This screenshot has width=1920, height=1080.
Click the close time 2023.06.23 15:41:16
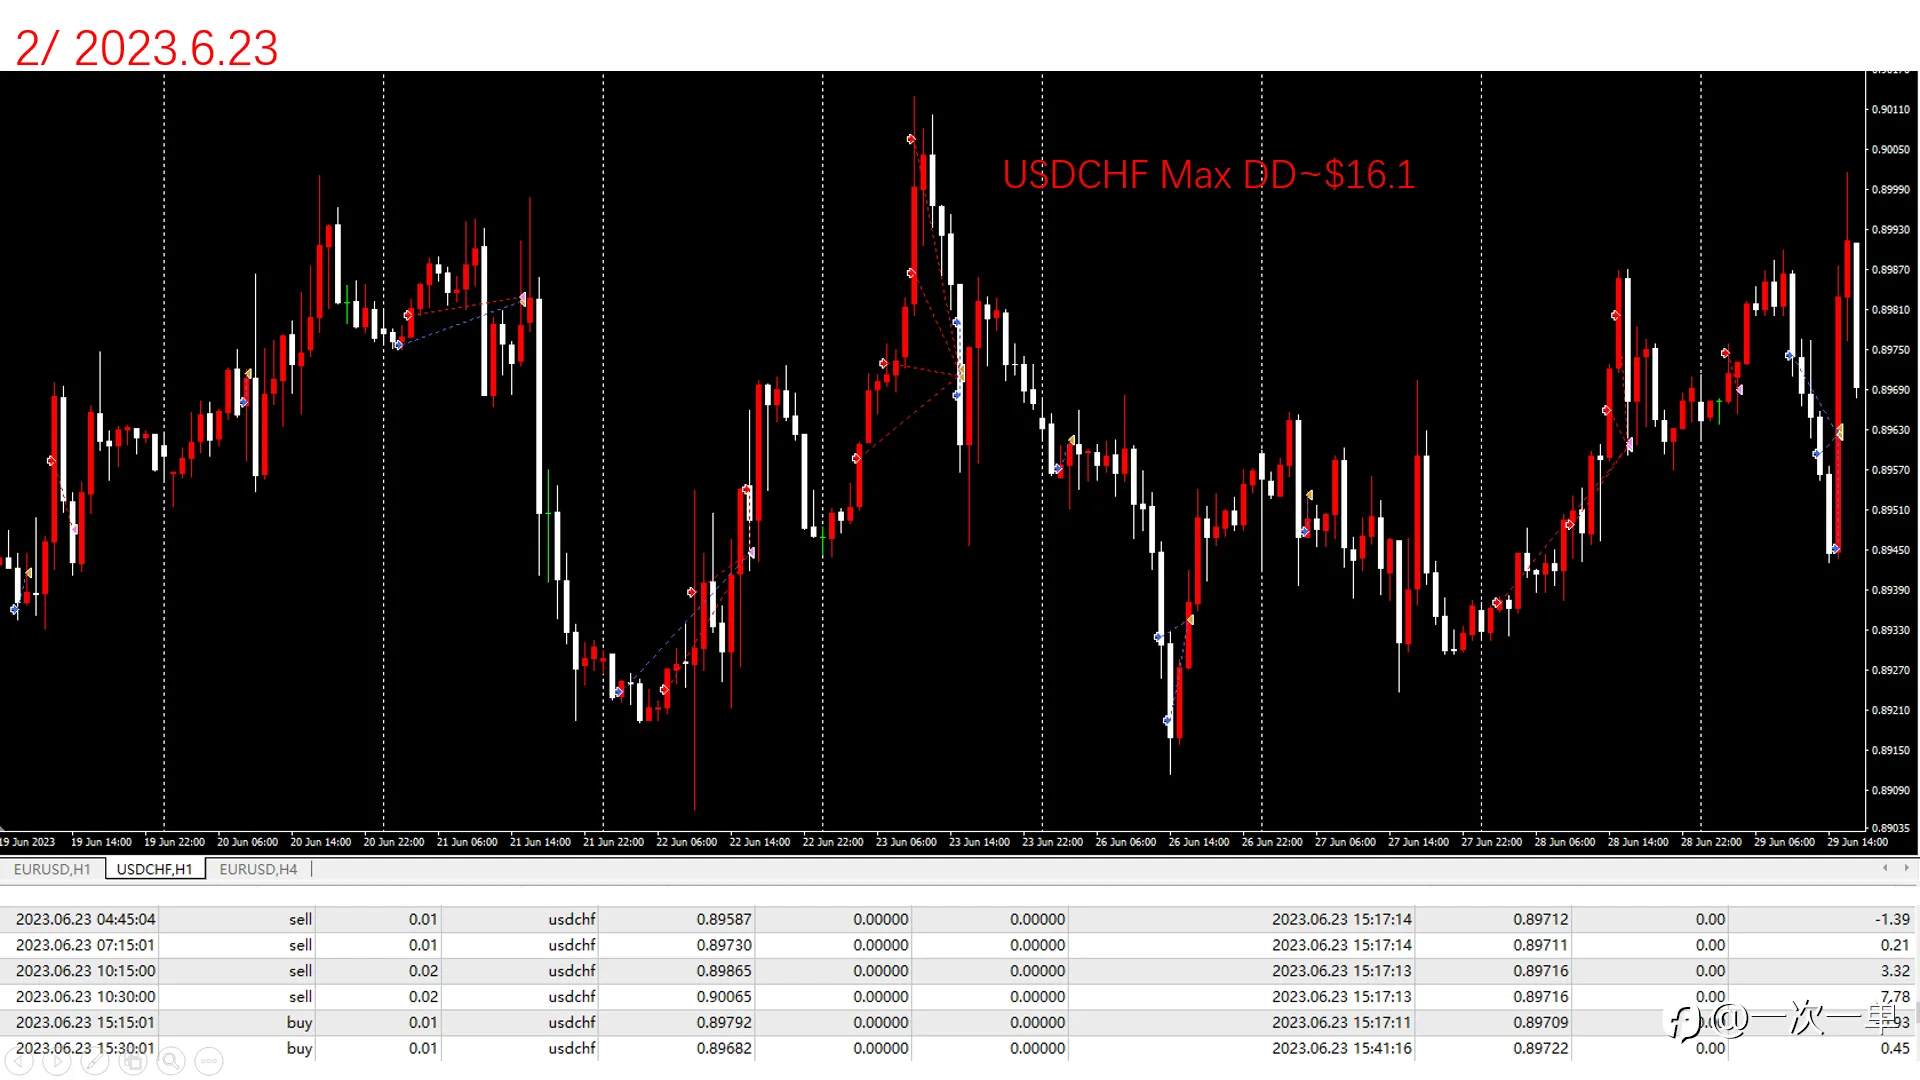1342,1049
